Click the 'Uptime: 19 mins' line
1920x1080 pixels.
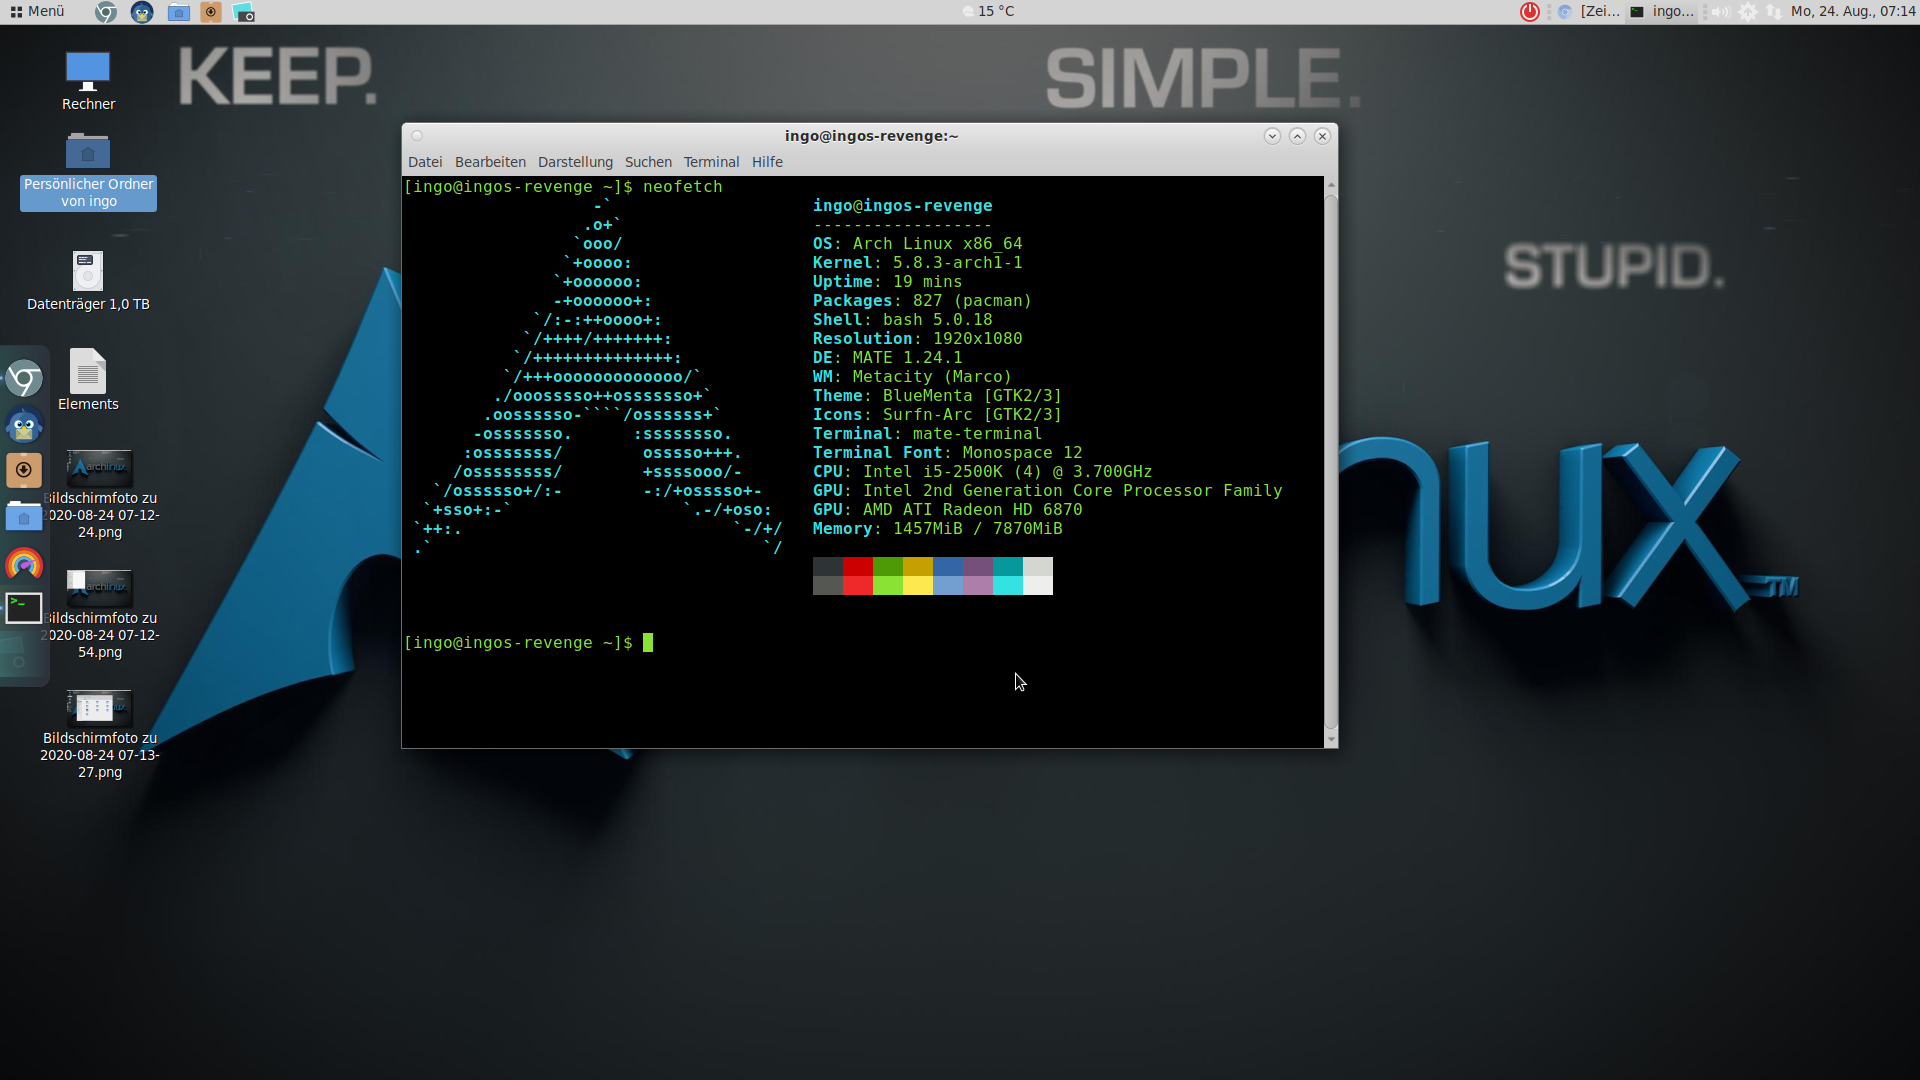888,282
